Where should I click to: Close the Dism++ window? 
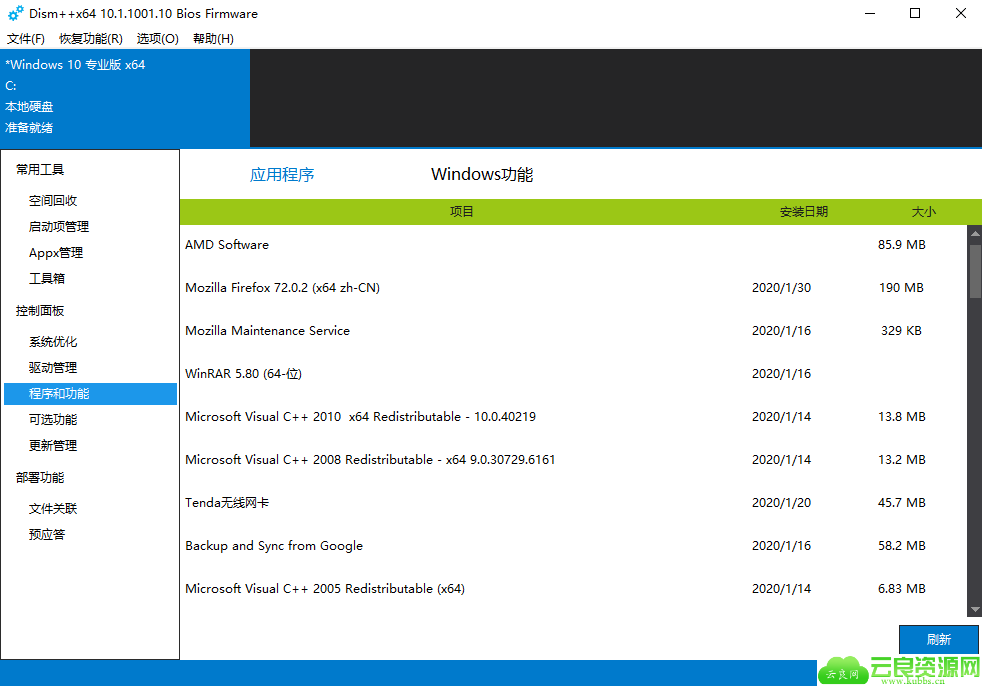coord(961,13)
